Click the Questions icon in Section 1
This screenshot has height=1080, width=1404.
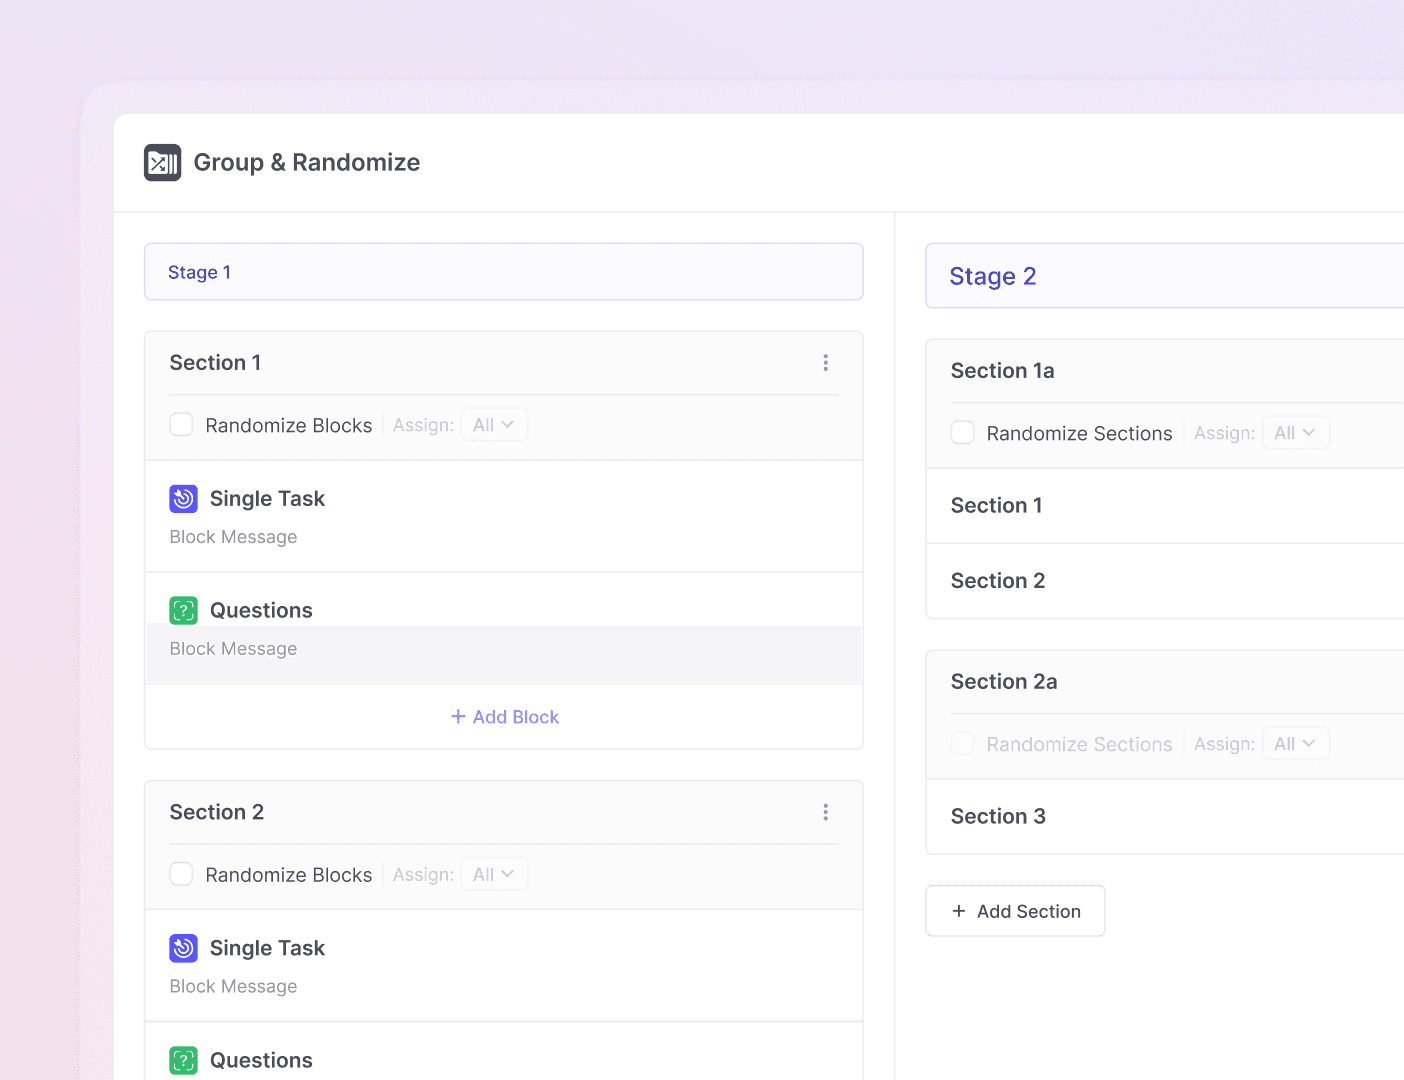[183, 610]
